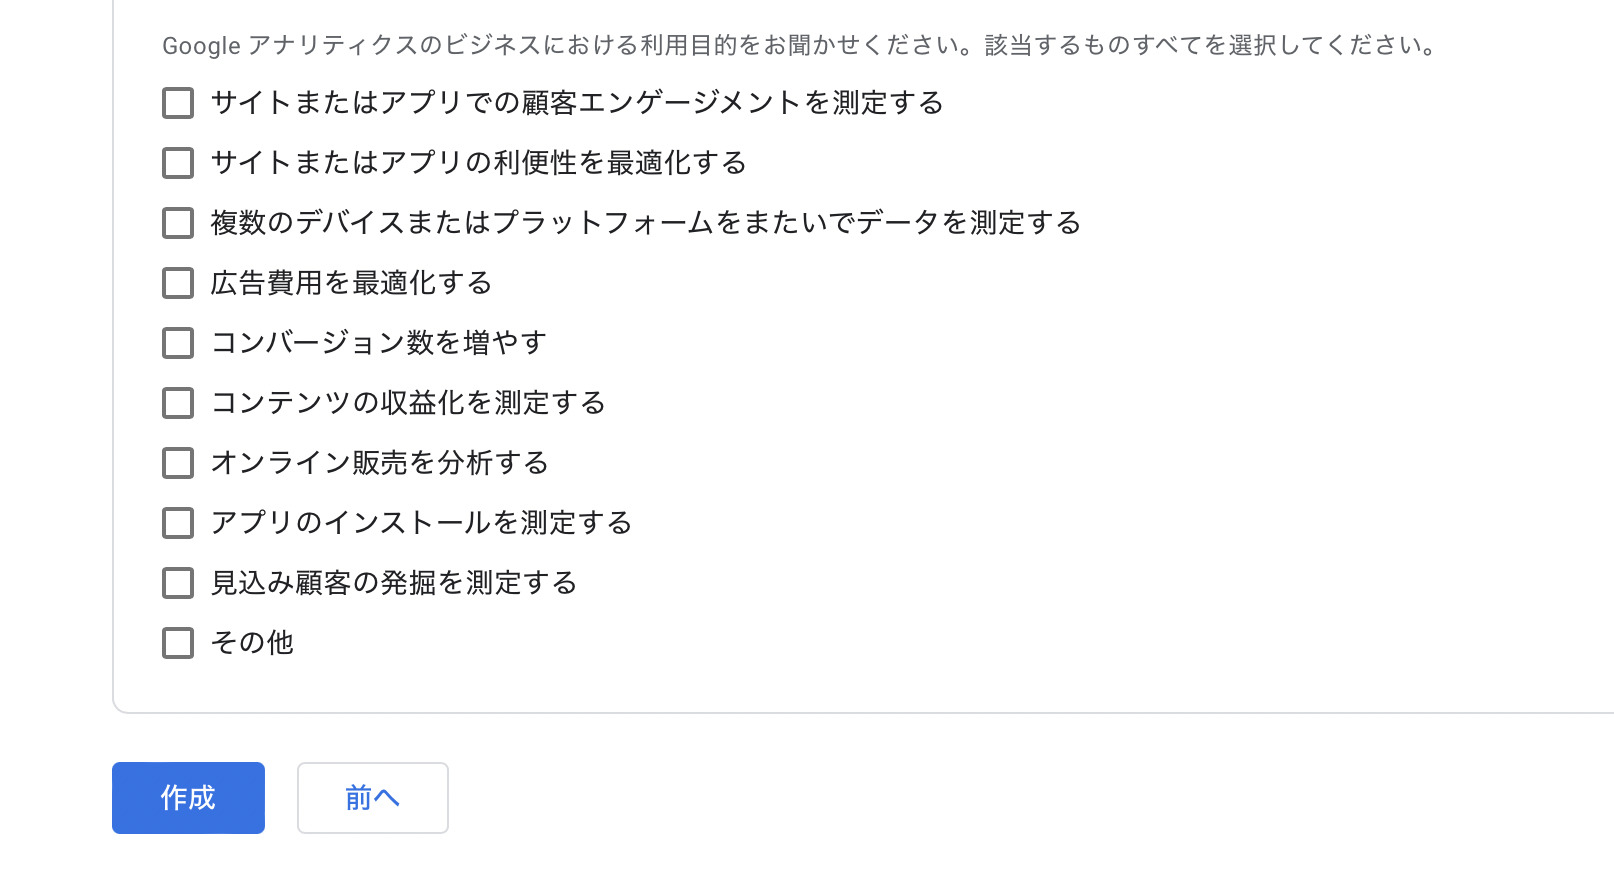Select the 広告費用を最適化する checkbox
The width and height of the screenshot is (1614, 872).
pos(178,283)
